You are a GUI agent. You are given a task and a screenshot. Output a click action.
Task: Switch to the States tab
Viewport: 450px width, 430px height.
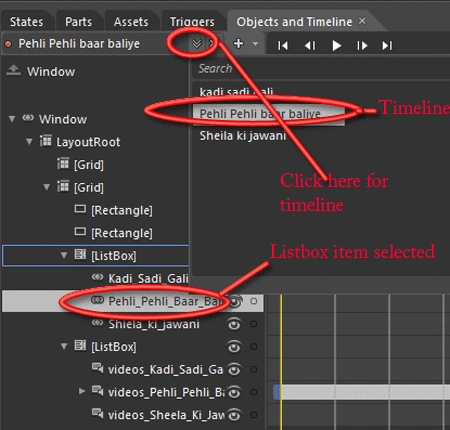tap(27, 22)
